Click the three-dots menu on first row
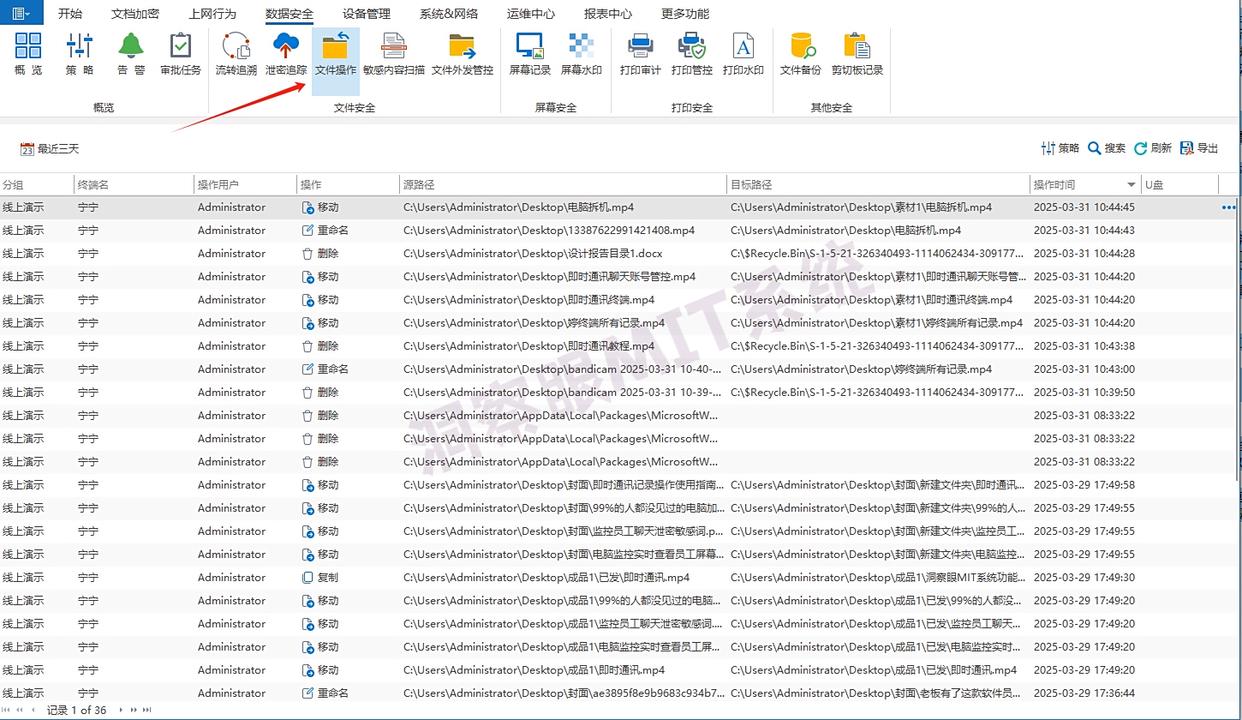The height and width of the screenshot is (720, 1242). click(1228, 207)
